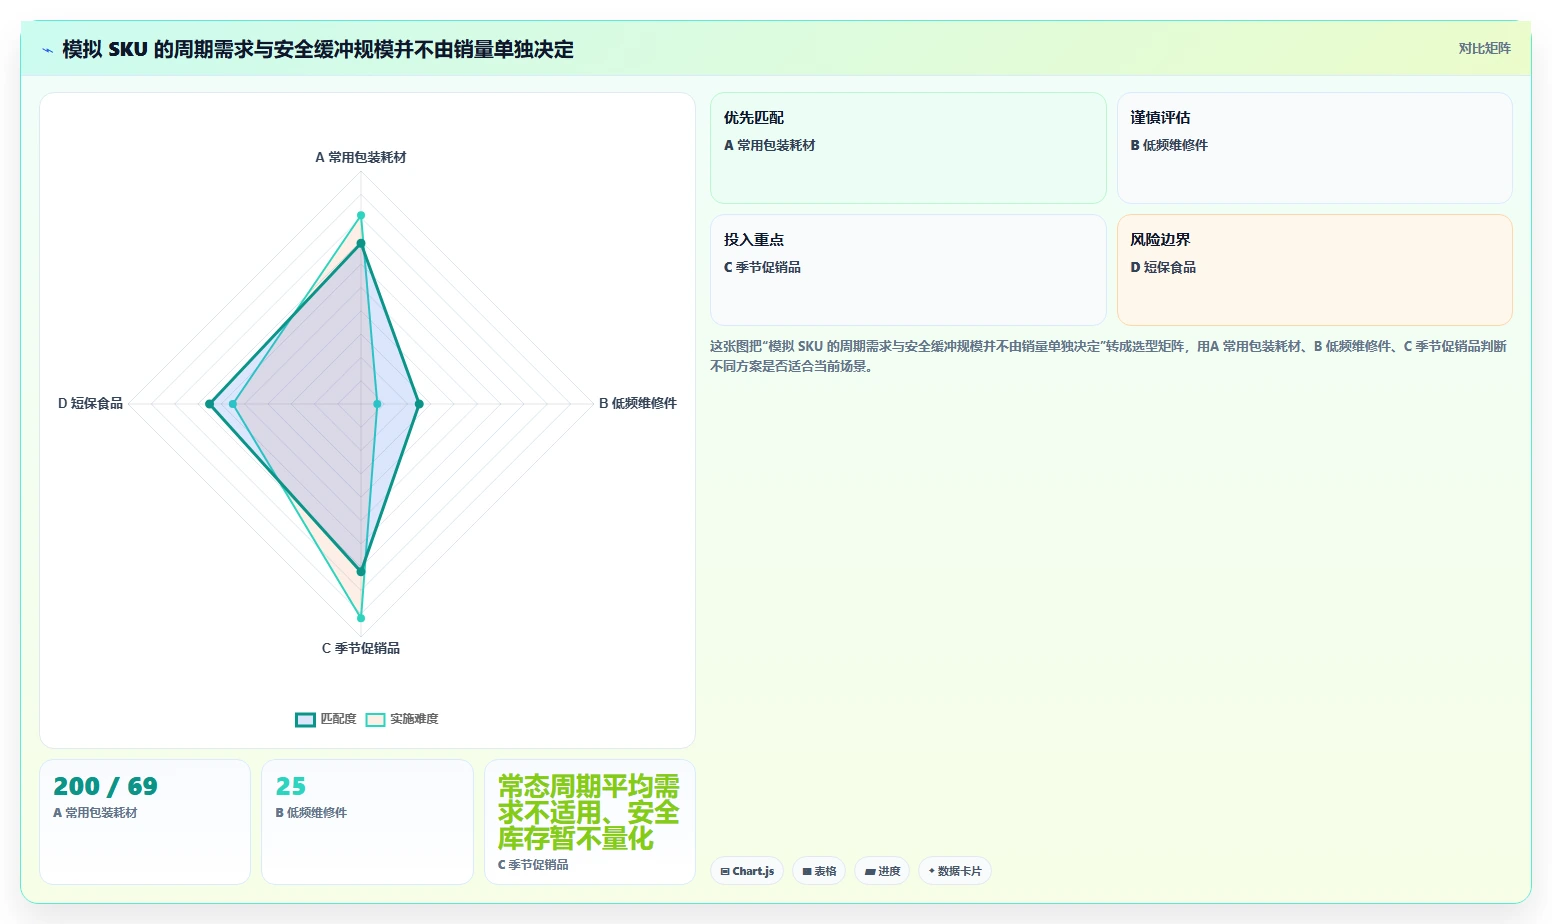The height and width of the screenshot is (924, 1552).
Task: Click green text 常态周期平均需求不适用
Action: point(589,812)
